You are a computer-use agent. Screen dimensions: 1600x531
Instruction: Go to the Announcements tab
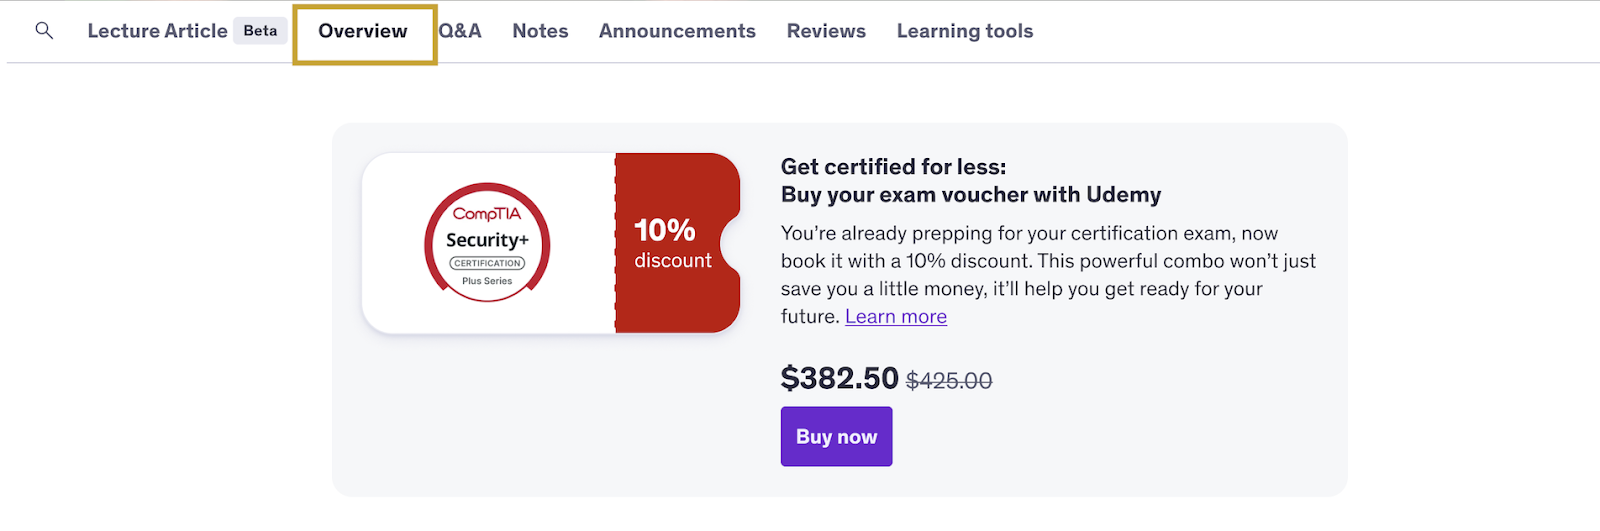coord(677,31)
